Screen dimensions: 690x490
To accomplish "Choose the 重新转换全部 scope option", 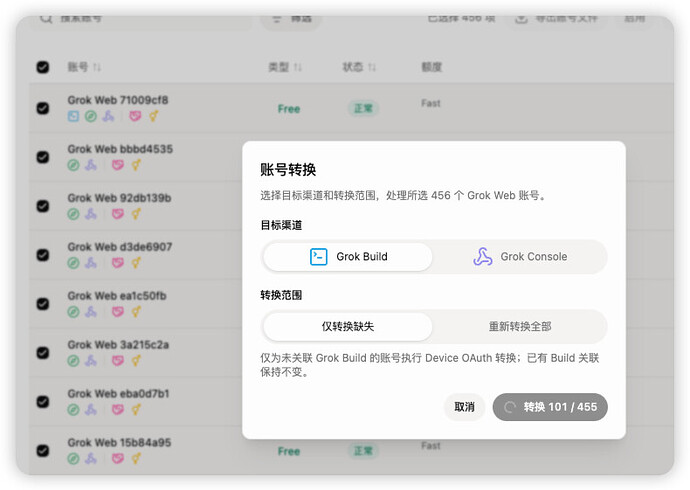I will [x=520, y=326].
